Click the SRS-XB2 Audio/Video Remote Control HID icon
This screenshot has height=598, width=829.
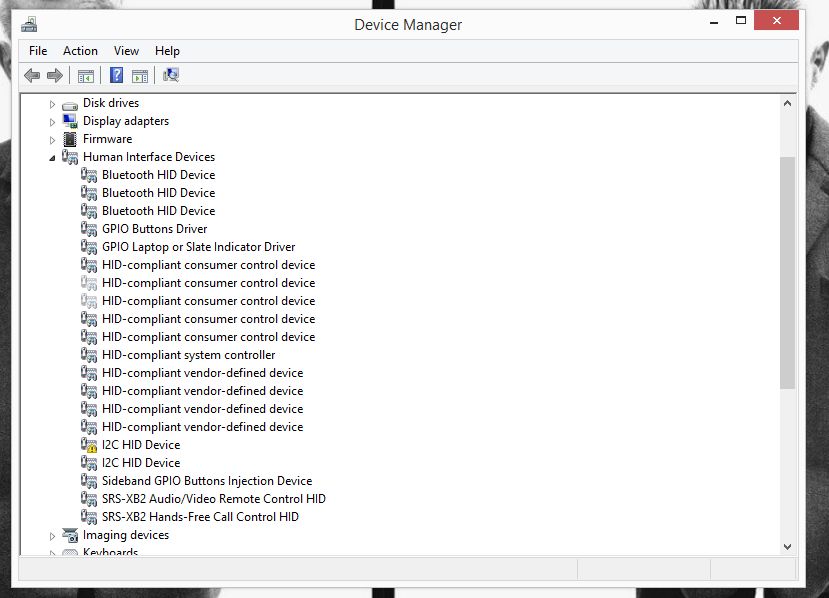[89, 499]
